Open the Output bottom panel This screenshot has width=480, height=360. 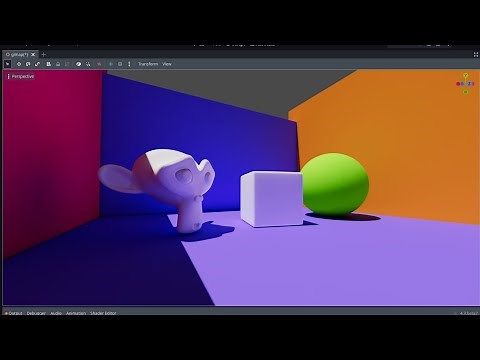click(x=14, y=313)
